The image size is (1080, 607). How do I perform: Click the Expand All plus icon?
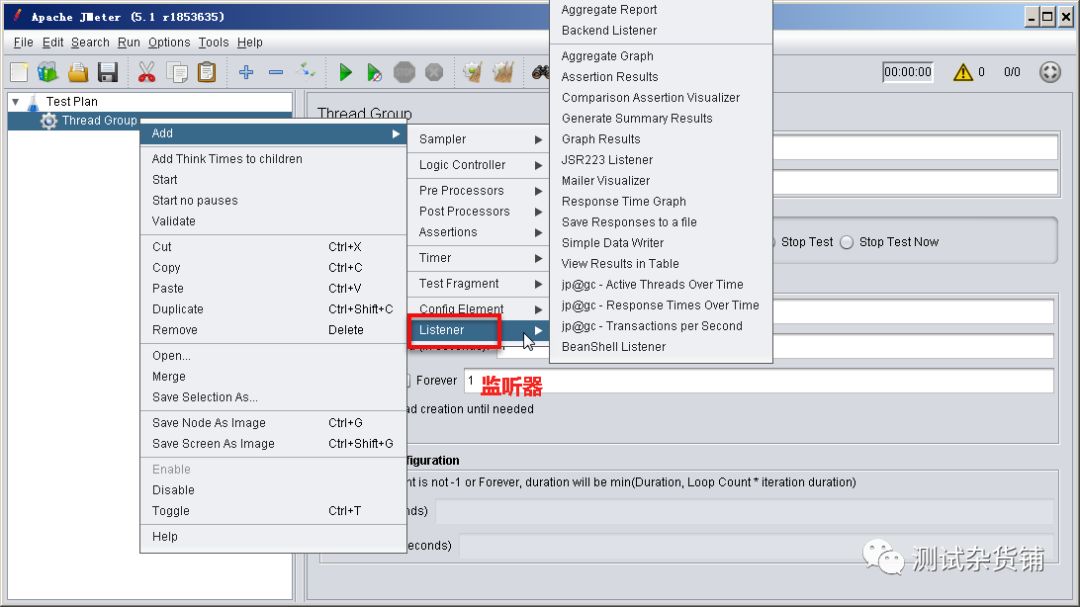246,72
